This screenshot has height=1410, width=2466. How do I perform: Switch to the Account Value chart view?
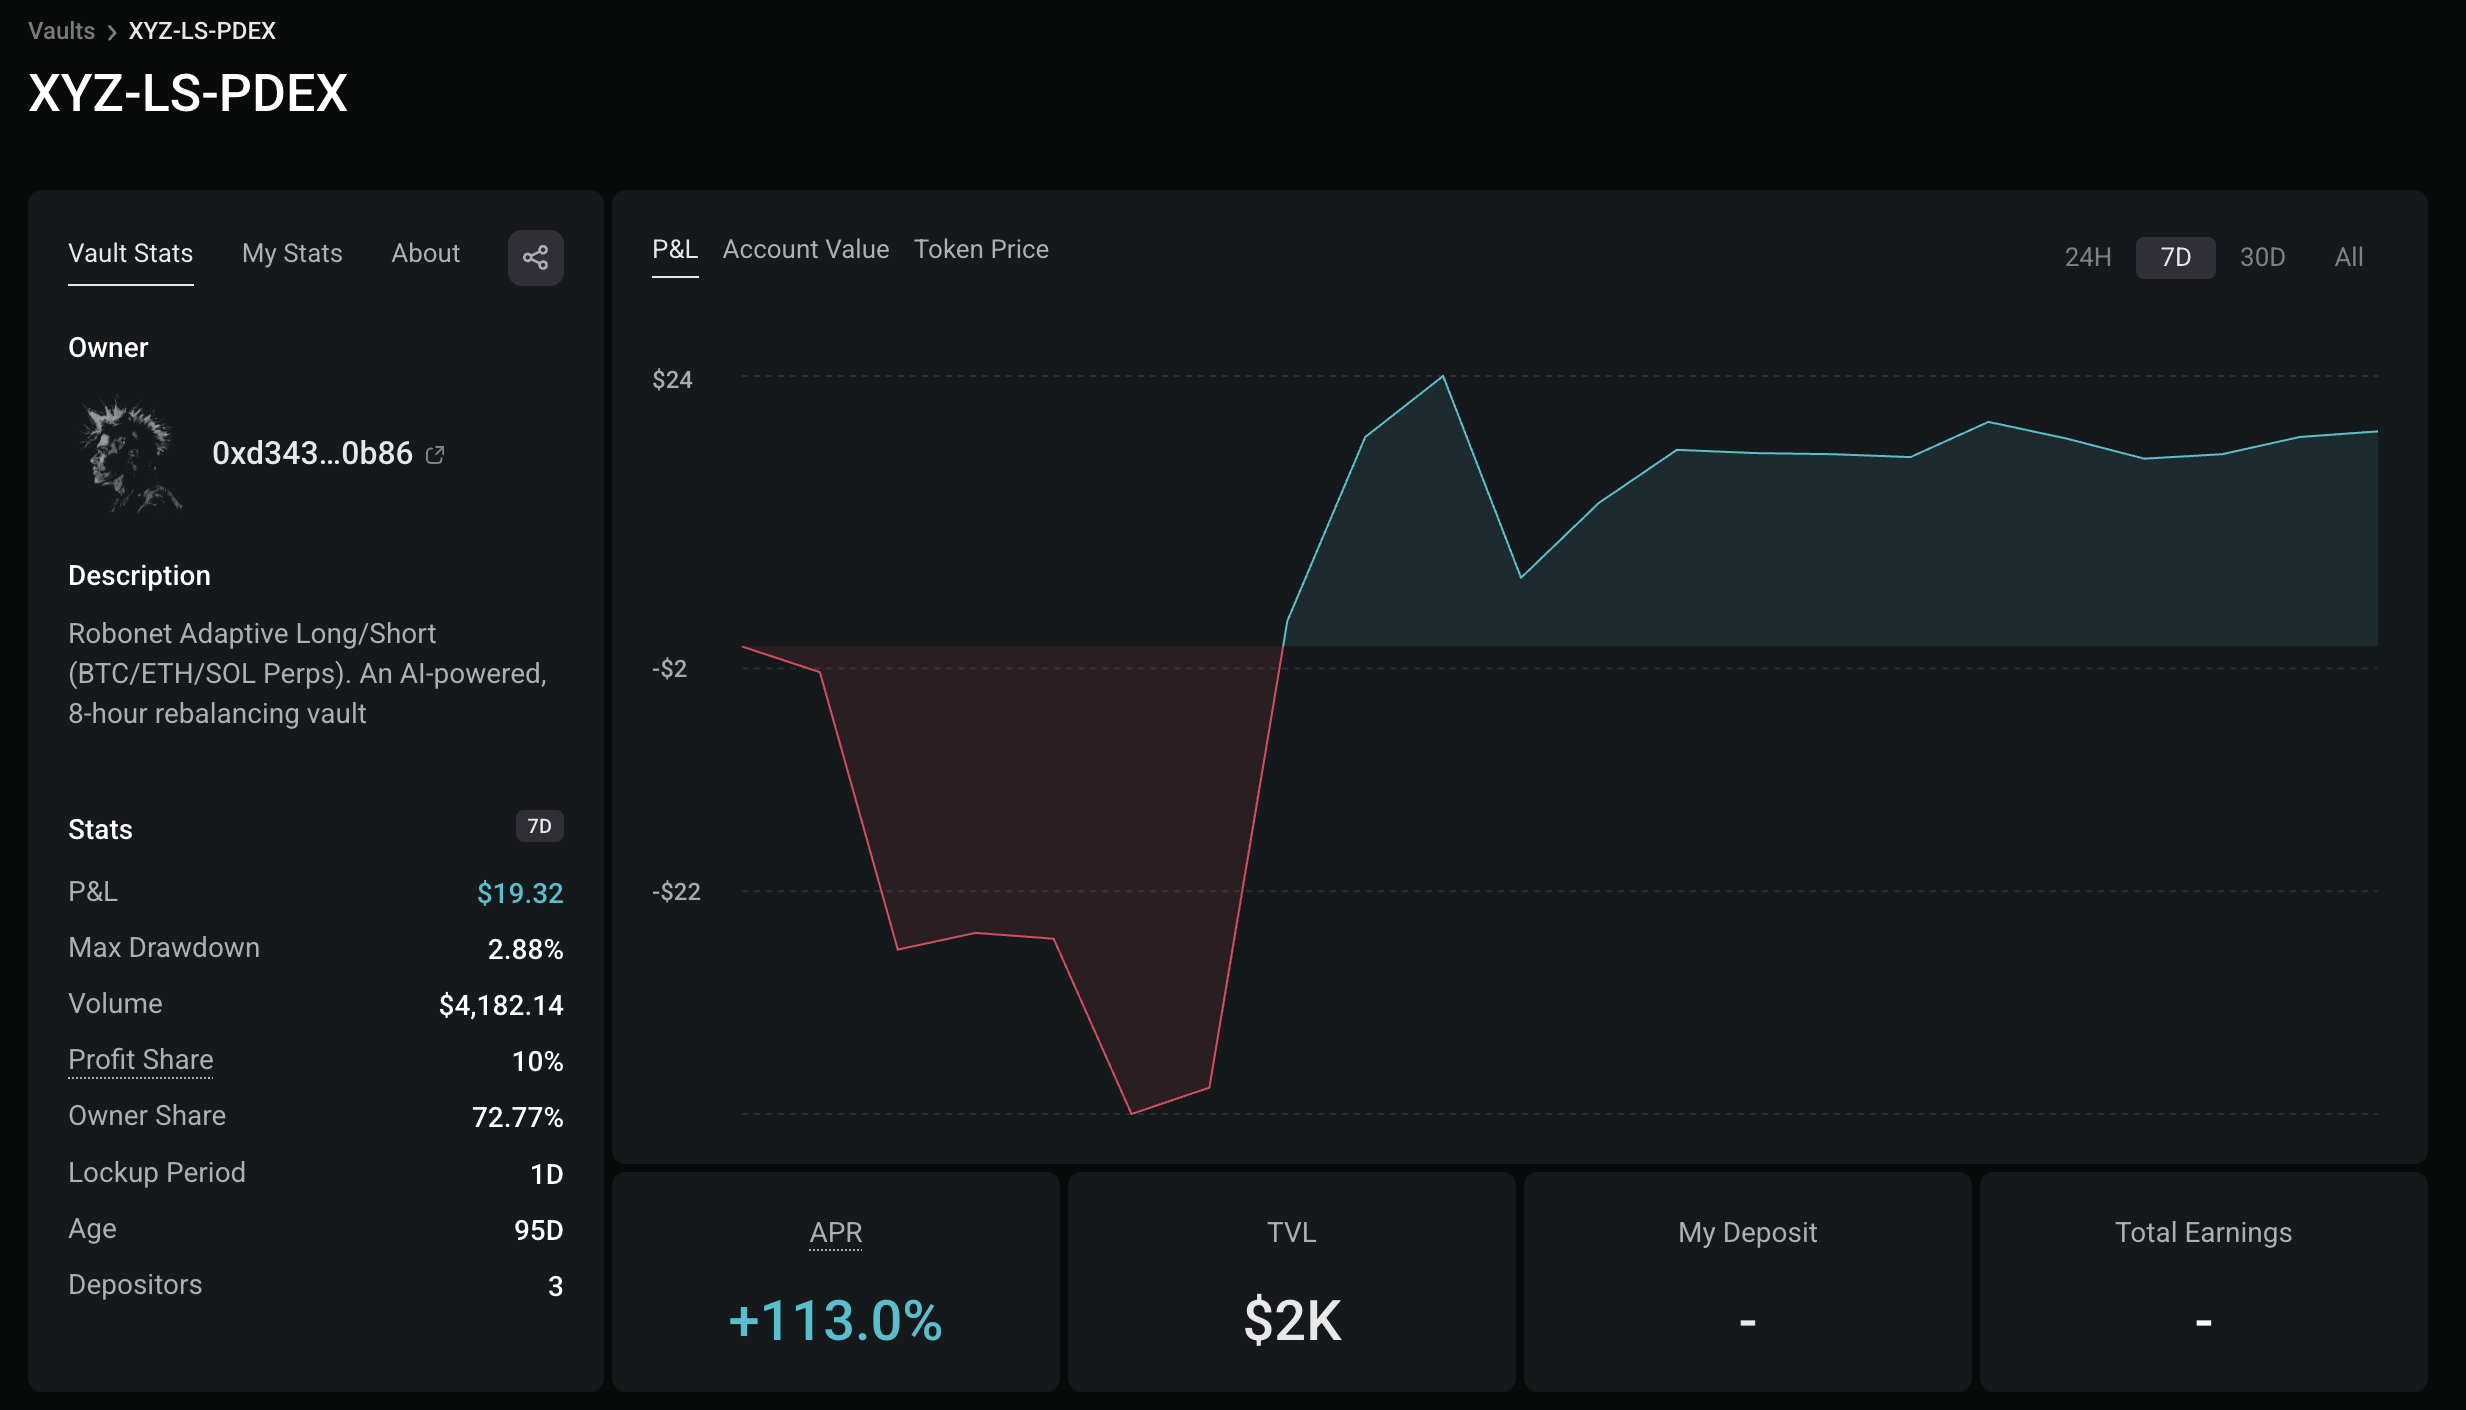pos(805,249)
